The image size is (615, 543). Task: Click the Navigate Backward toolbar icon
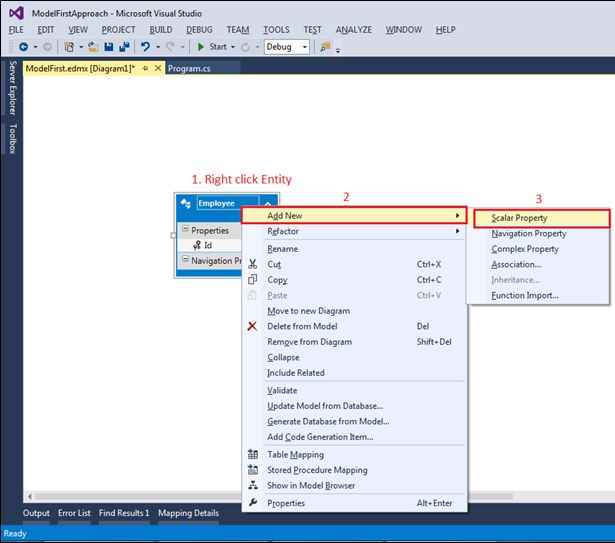tap(24, 47)
